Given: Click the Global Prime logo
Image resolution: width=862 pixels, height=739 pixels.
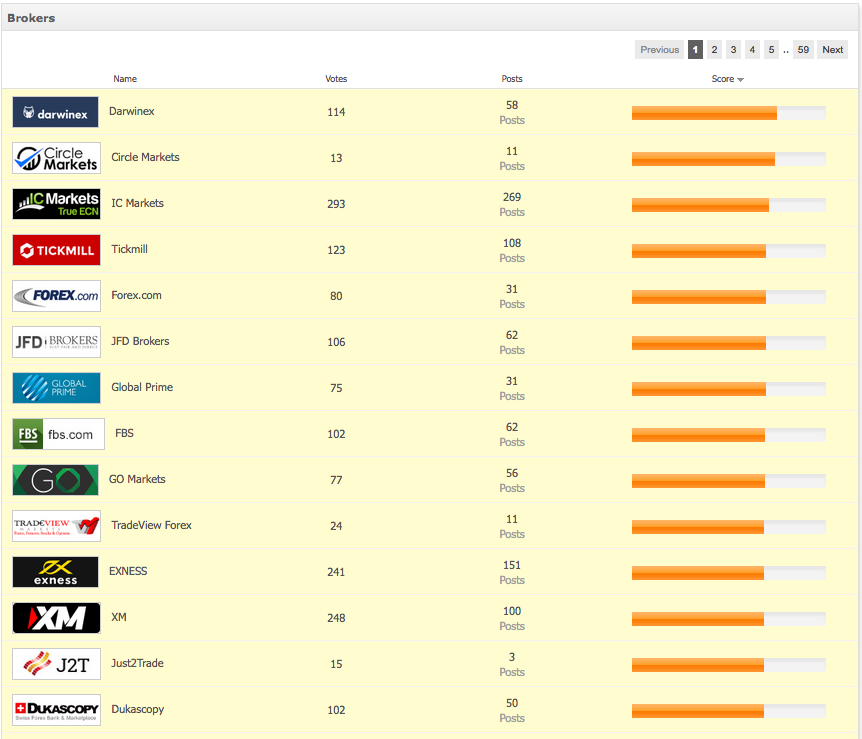Looking at the screenshot, I should point(57,388).
